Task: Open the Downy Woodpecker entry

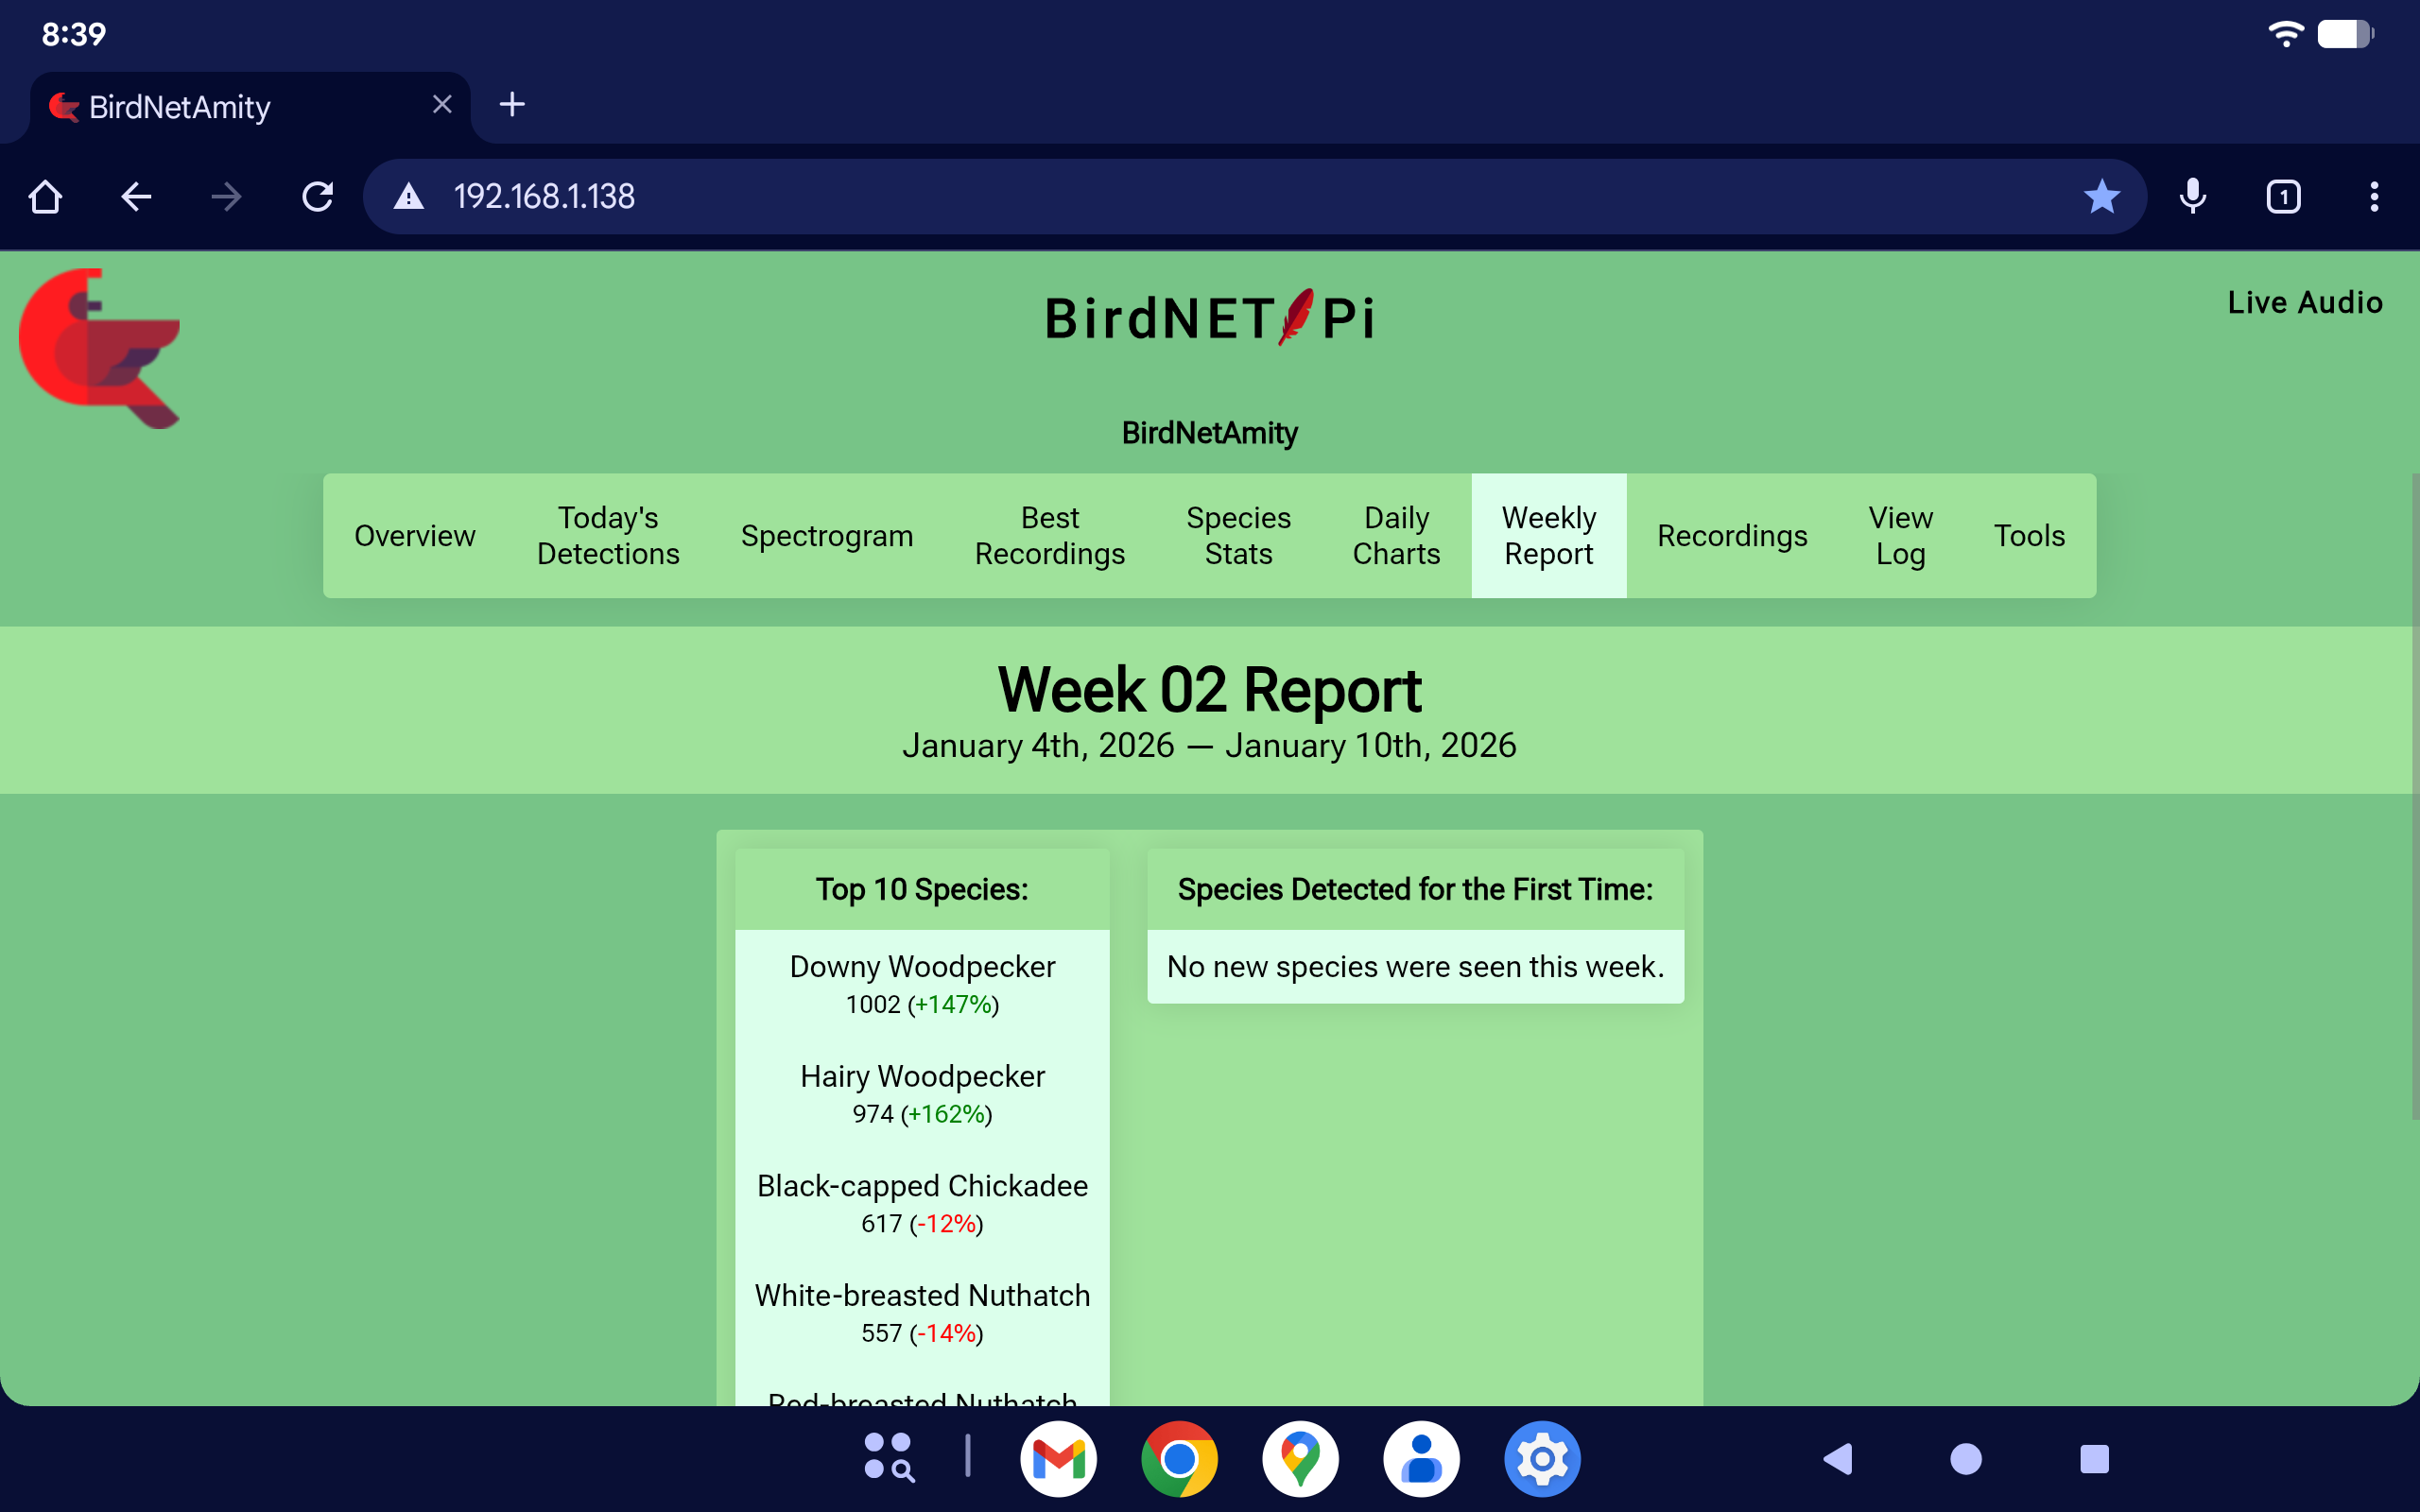Action: pyautogui.click(x=922, y=967)
